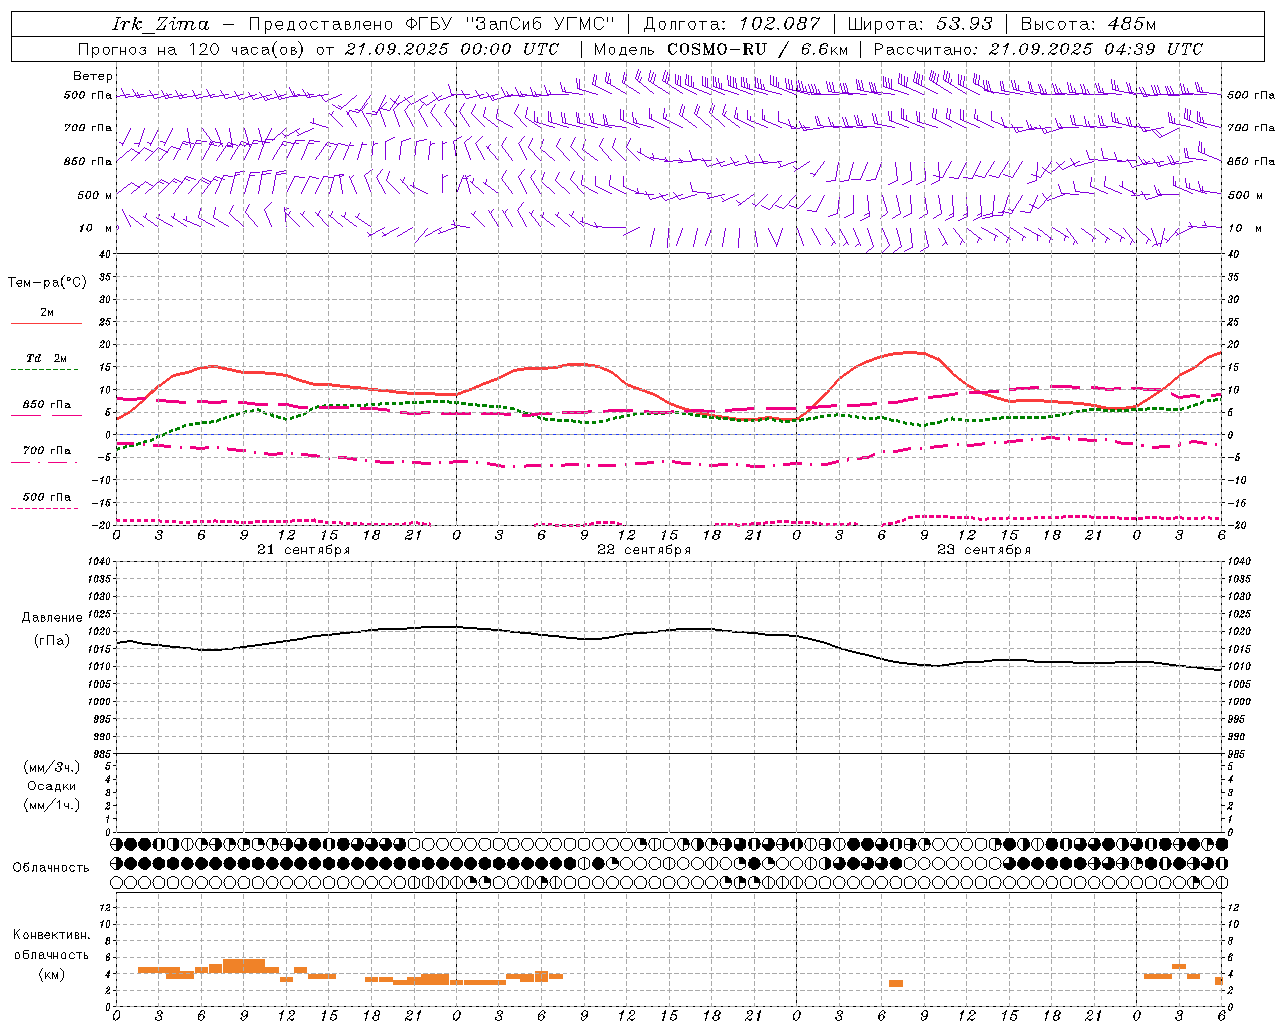
Task: Click the (км) unit of convective cloudiness
Action: (x=52, y=974)
